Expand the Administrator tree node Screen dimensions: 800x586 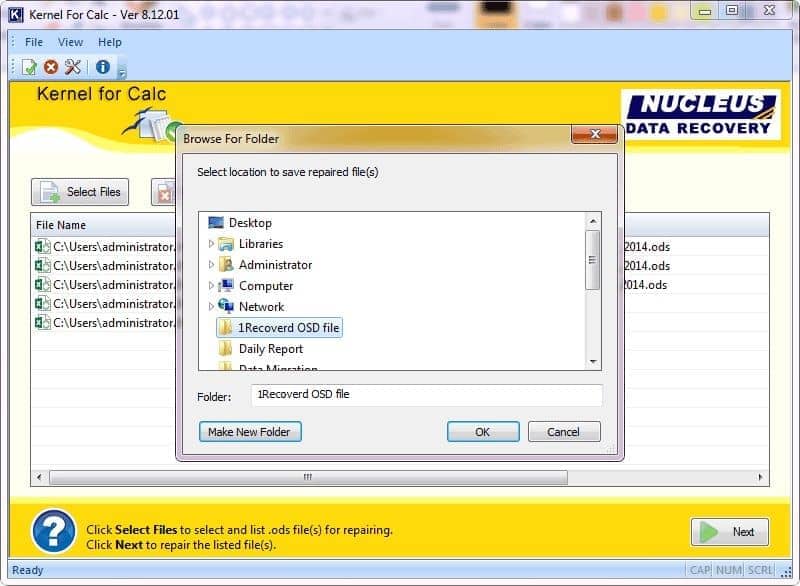tap(211, 265)
